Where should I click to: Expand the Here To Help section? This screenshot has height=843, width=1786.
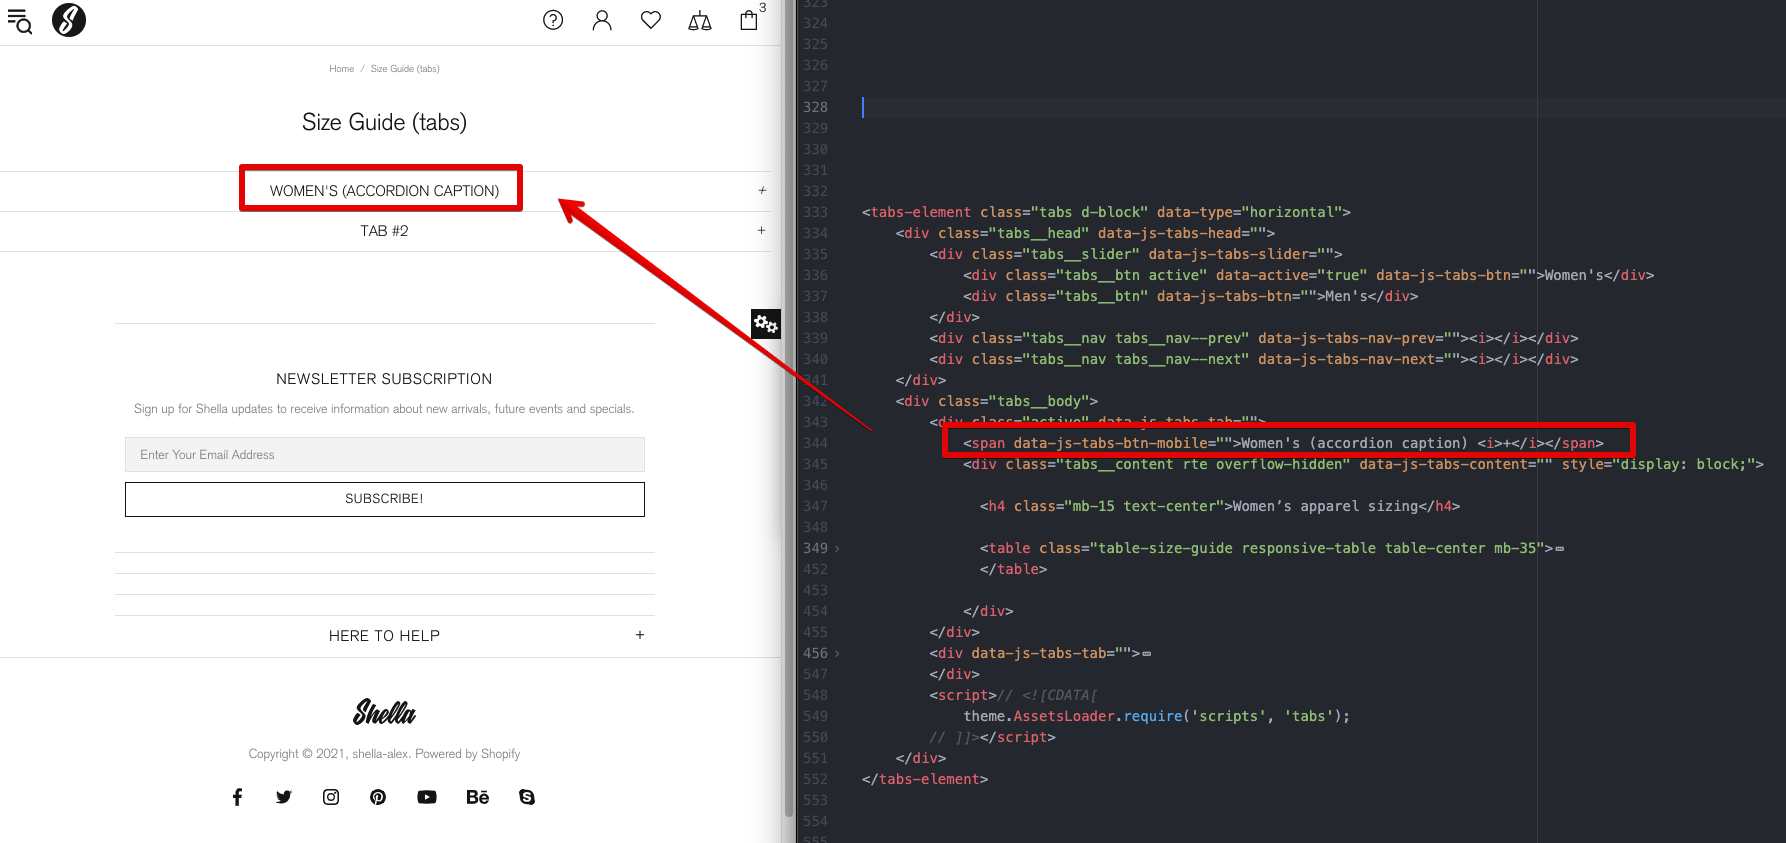(x=385, y=636)
